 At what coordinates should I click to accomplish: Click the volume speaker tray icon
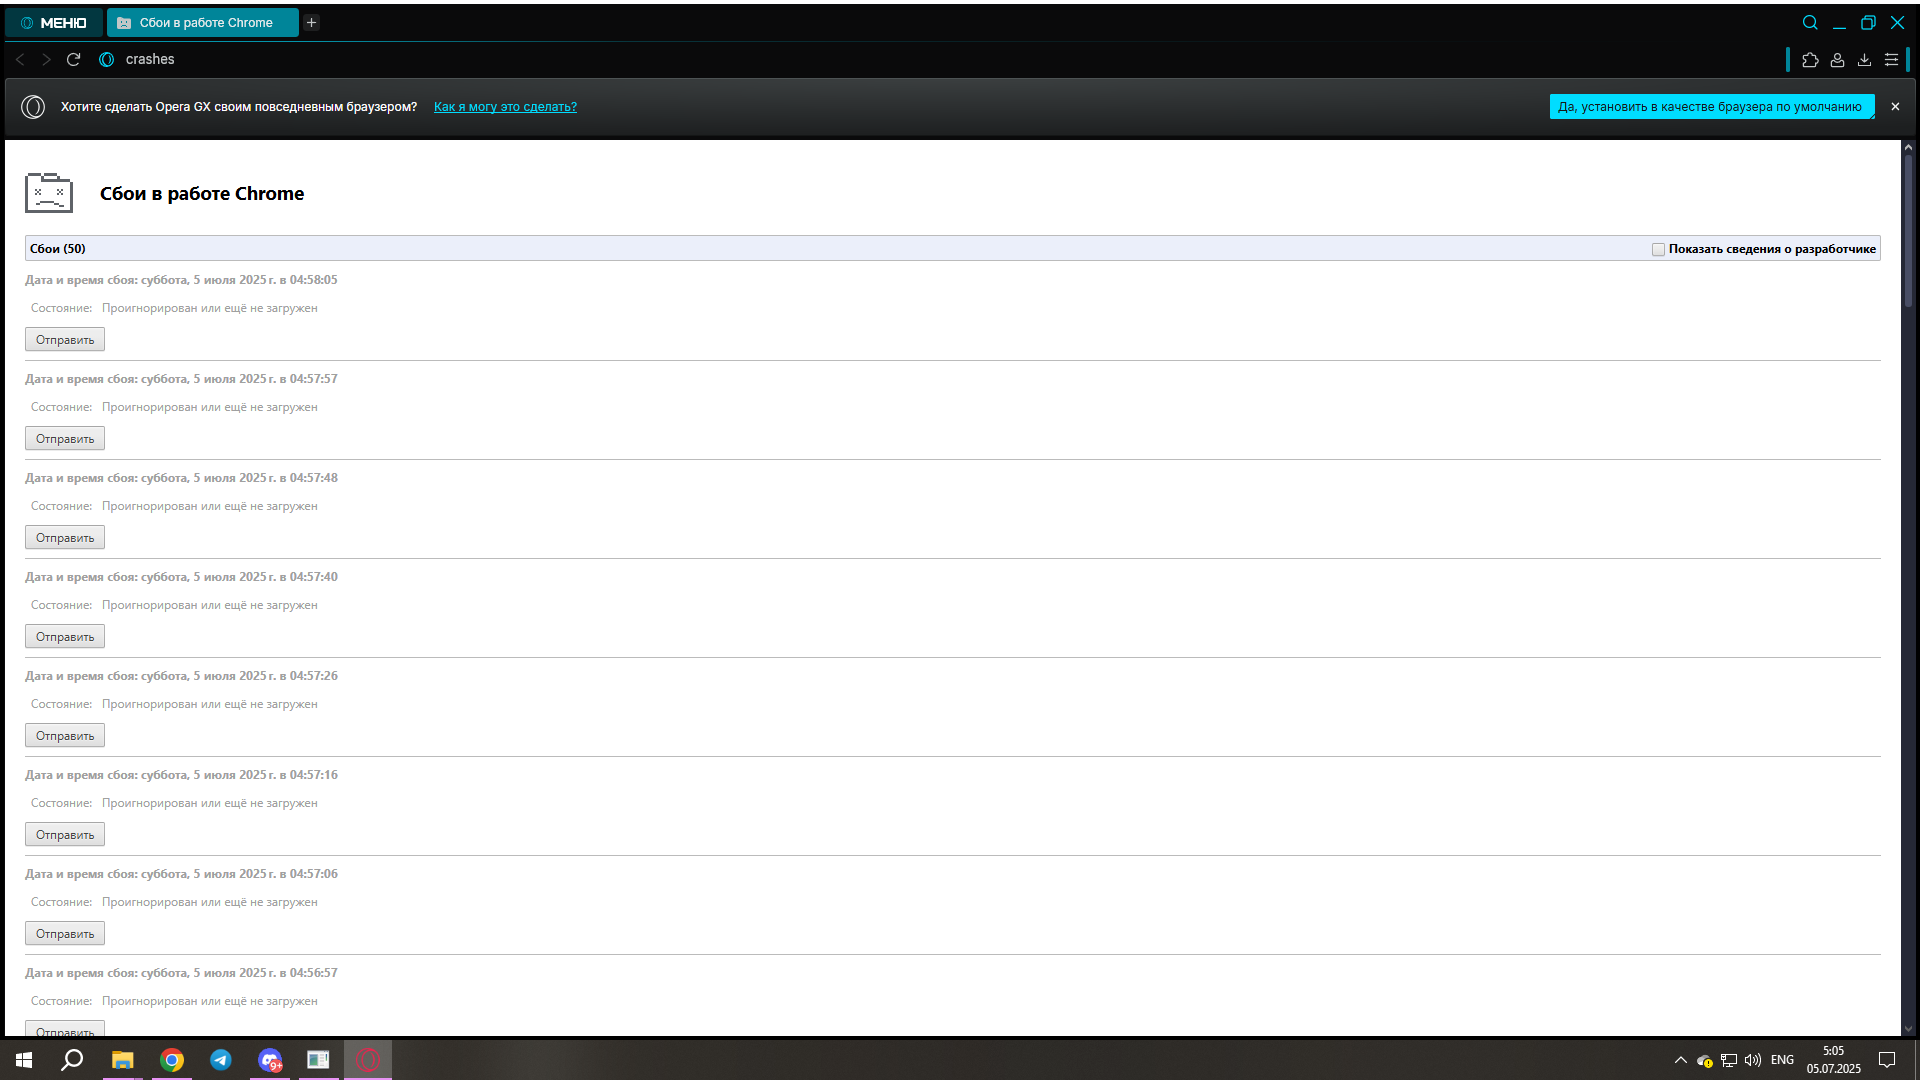pos(1753,1060)
